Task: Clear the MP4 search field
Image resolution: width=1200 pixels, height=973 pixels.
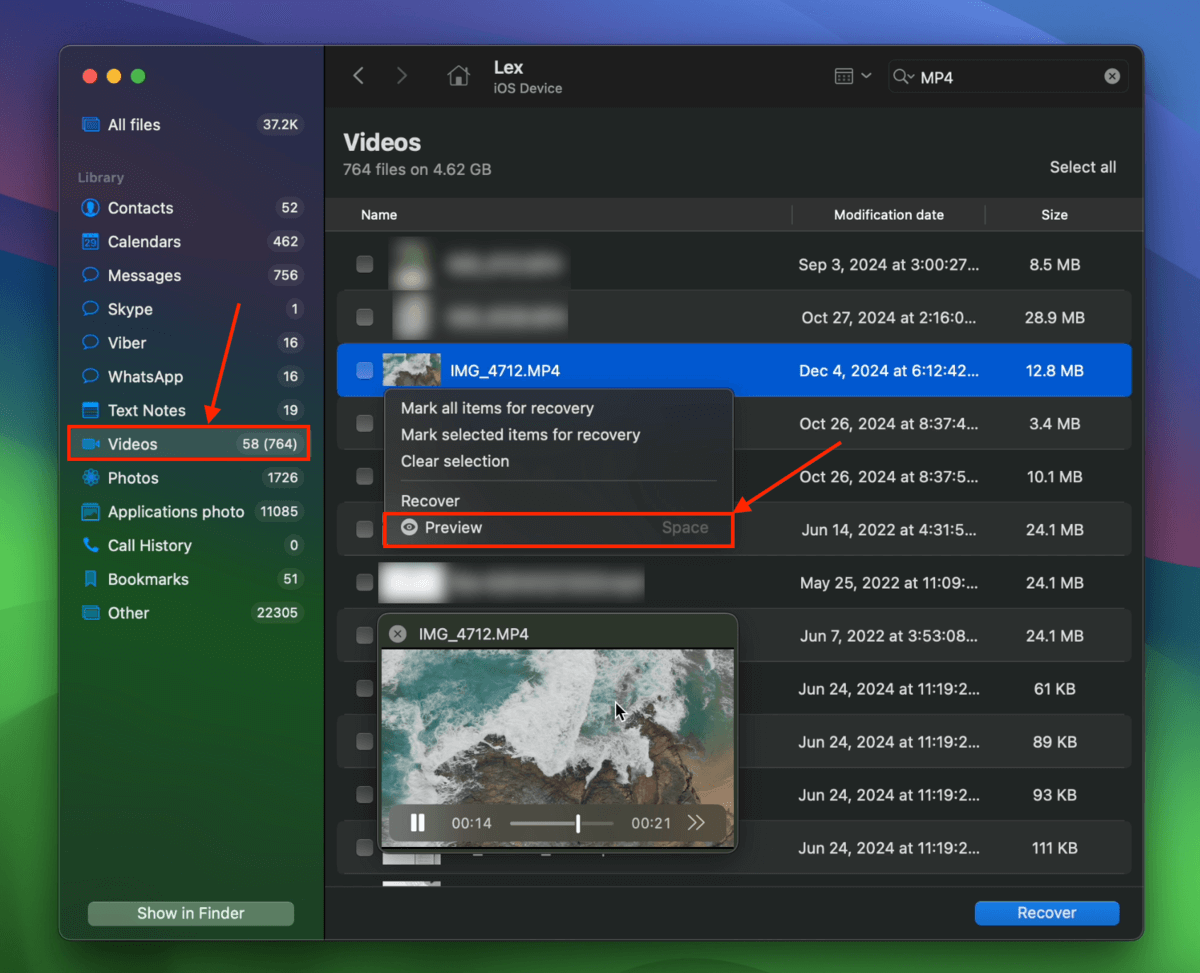Action: (1112, 77)
